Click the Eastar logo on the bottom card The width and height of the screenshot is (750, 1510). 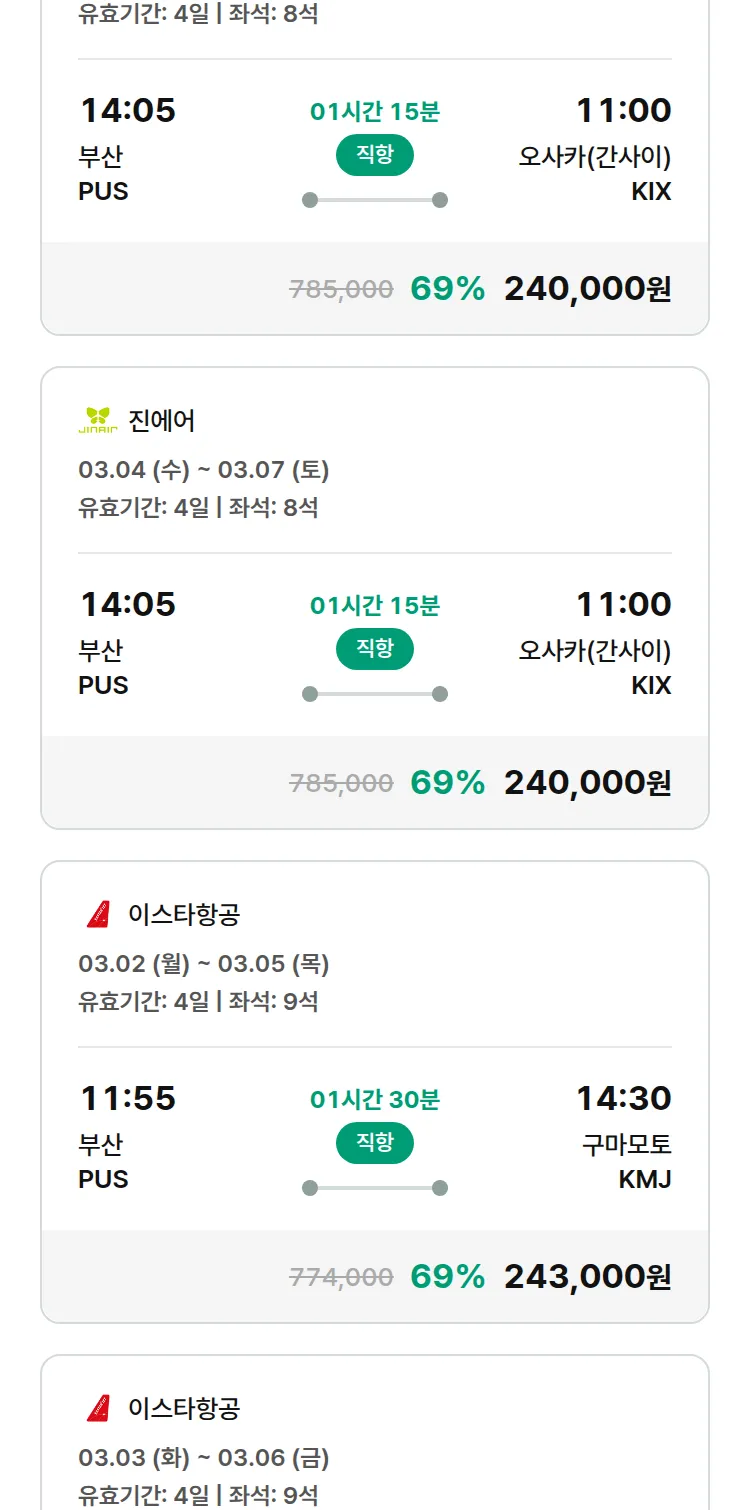(x=98, y=1408)
